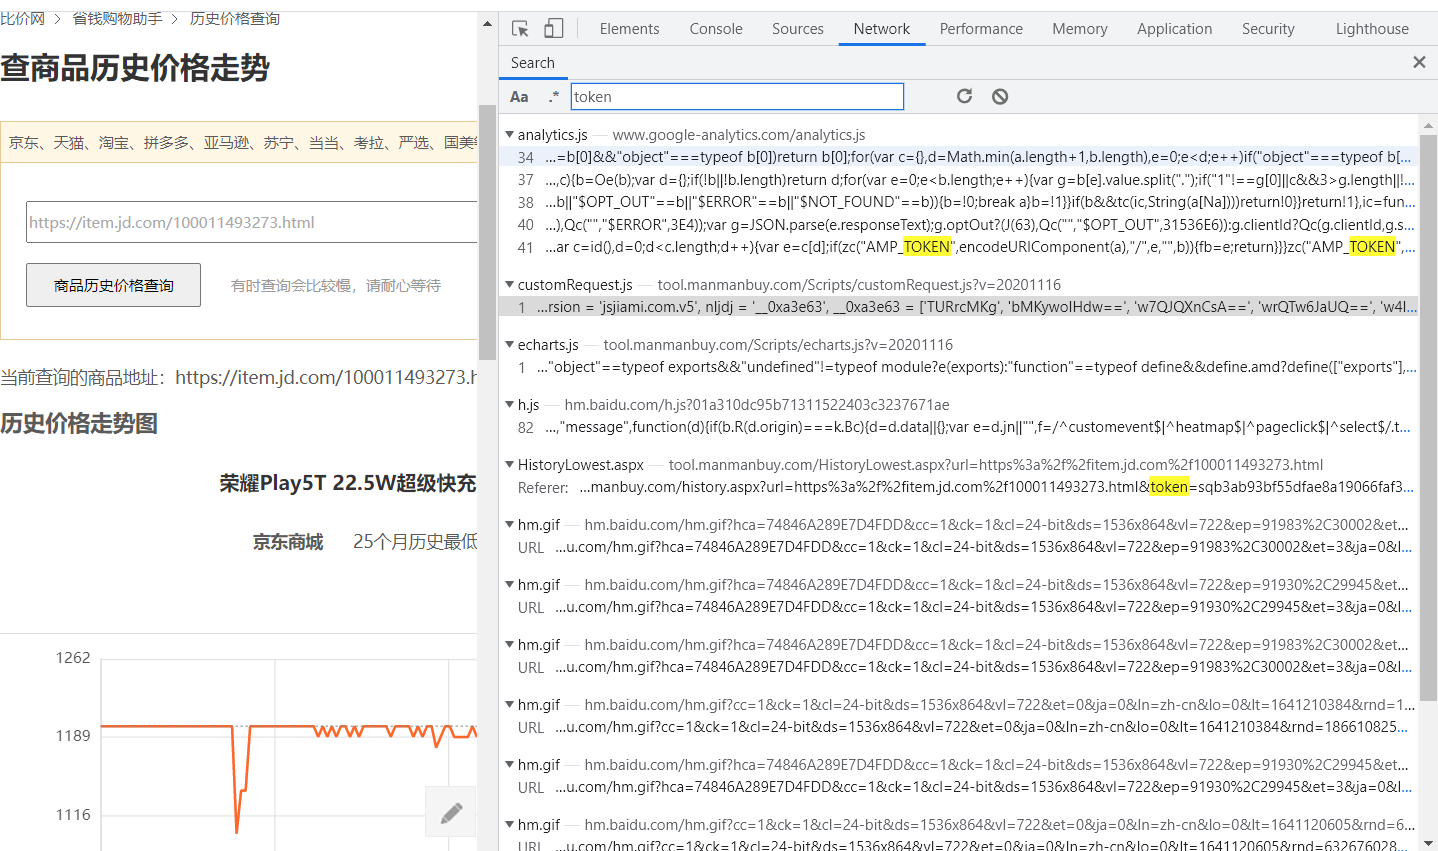Viewport: 1438px width, 851px height.
Task: Collapse the fourth hm.gif result group
Action: tap(510, 704)
